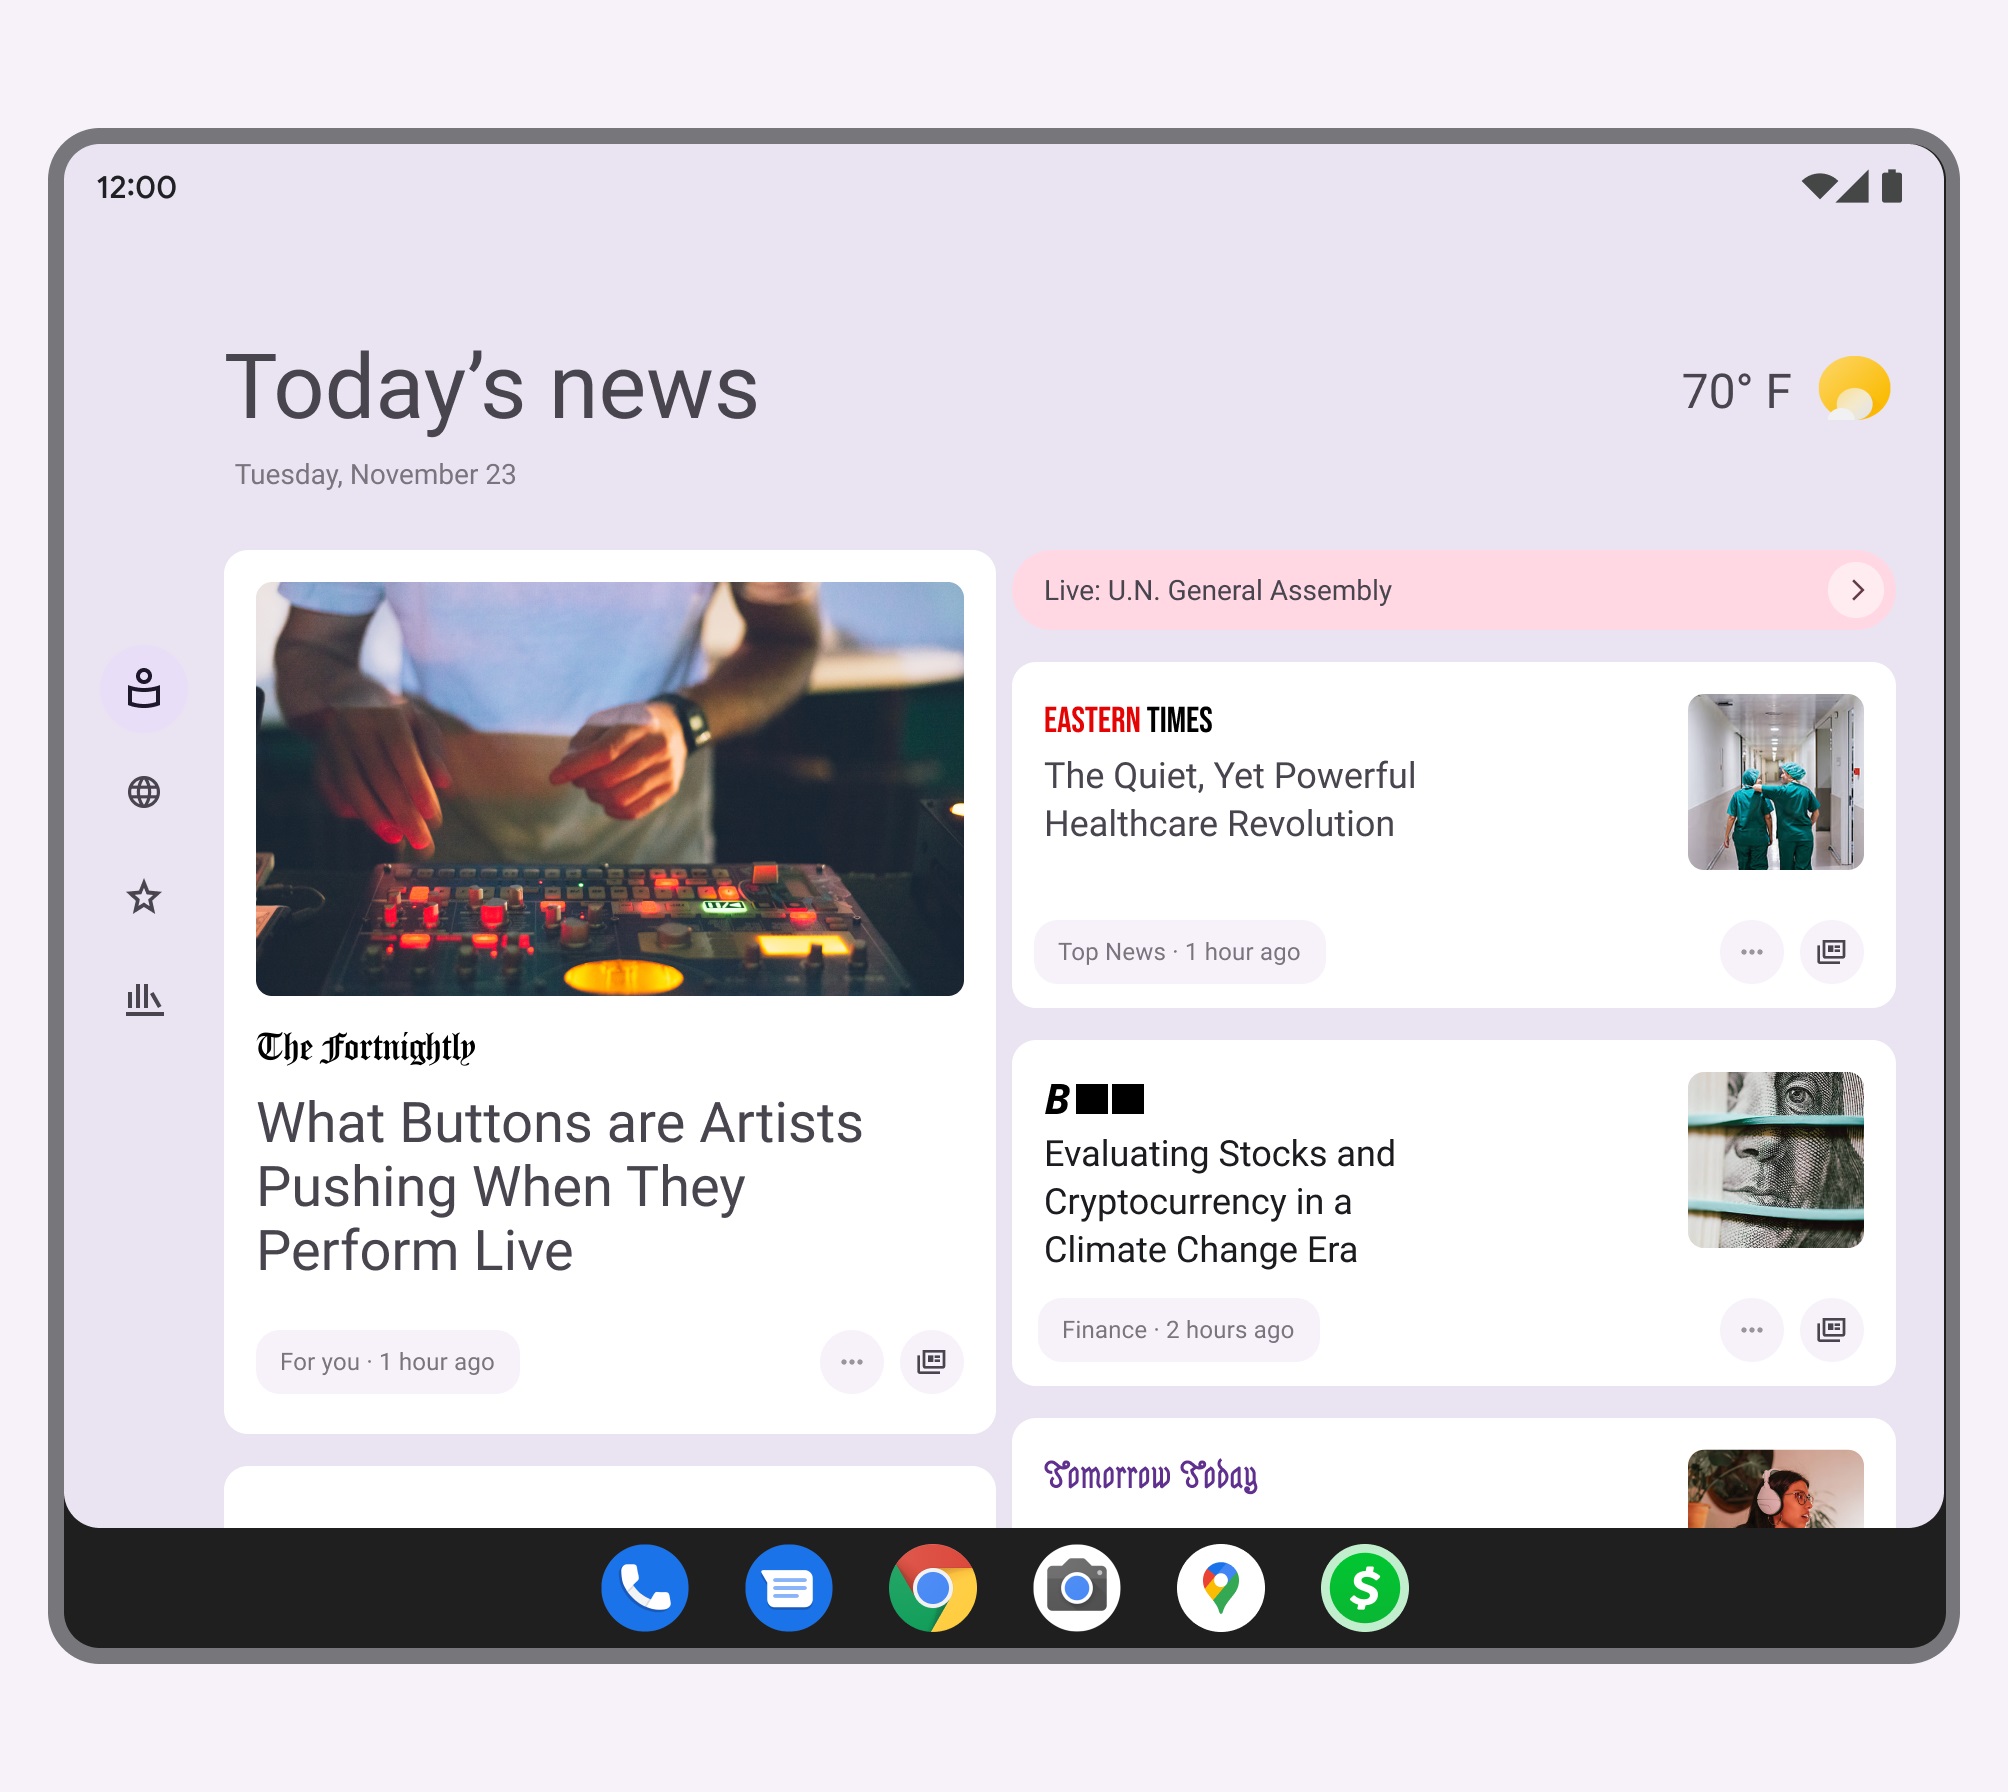Image resolution: width=2008 pixels, height=1792 pixels.
Task: Open overflow menu on the Eastern Times story
Action: (1751, 951)
